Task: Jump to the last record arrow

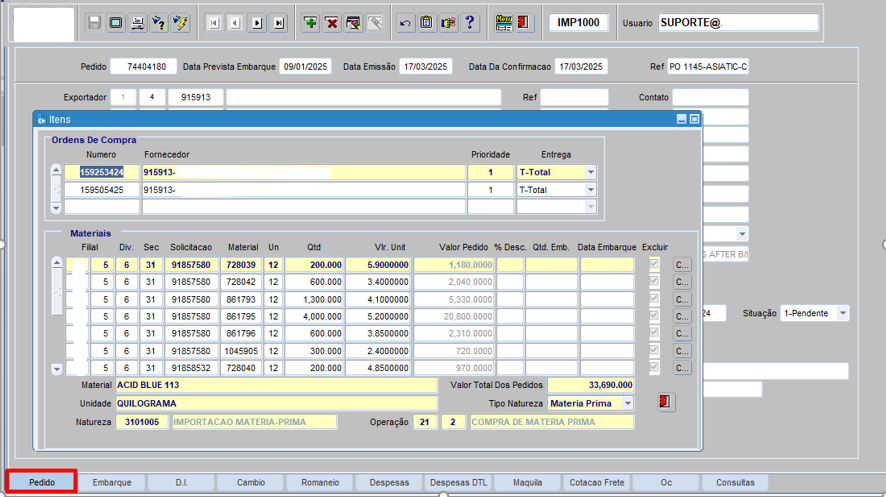Action: pyautogui.click(x=279, y=22)
